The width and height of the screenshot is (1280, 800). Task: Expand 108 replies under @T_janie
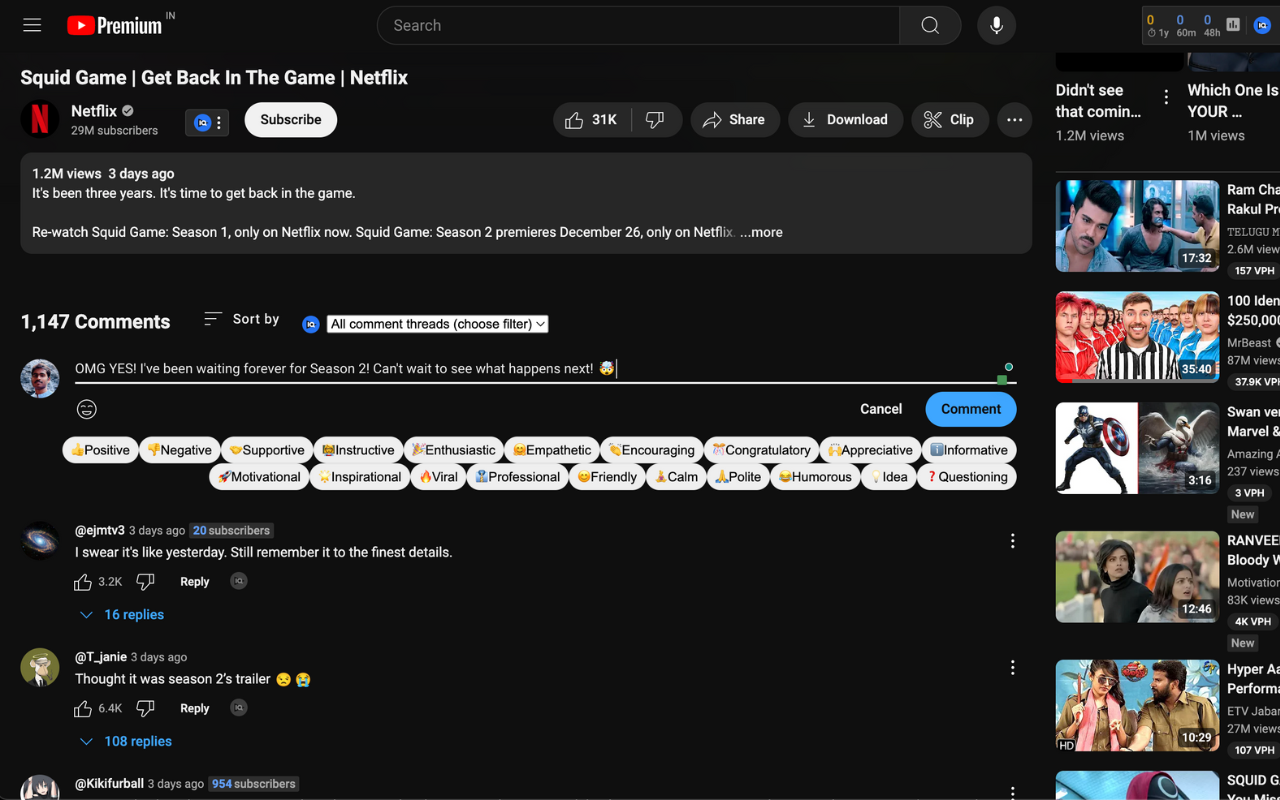tap(125, 741)
